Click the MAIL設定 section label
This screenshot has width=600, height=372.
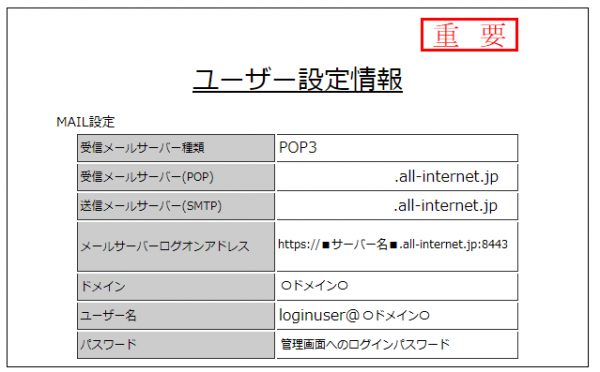click(x=85, y=122)
